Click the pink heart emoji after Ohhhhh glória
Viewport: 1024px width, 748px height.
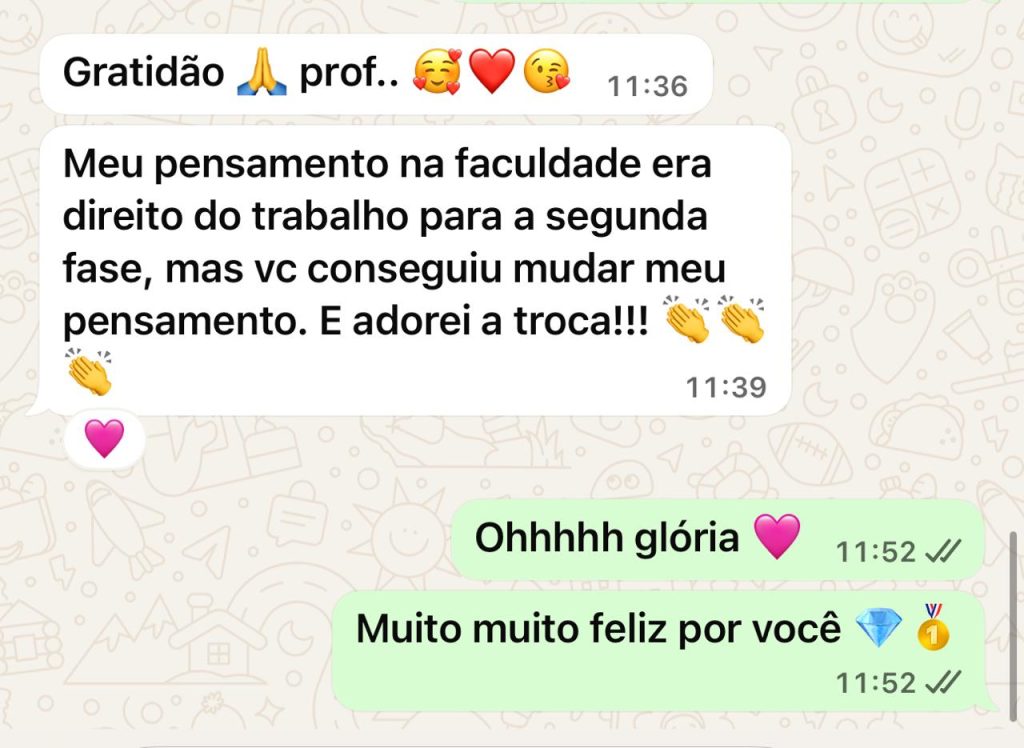776,536
